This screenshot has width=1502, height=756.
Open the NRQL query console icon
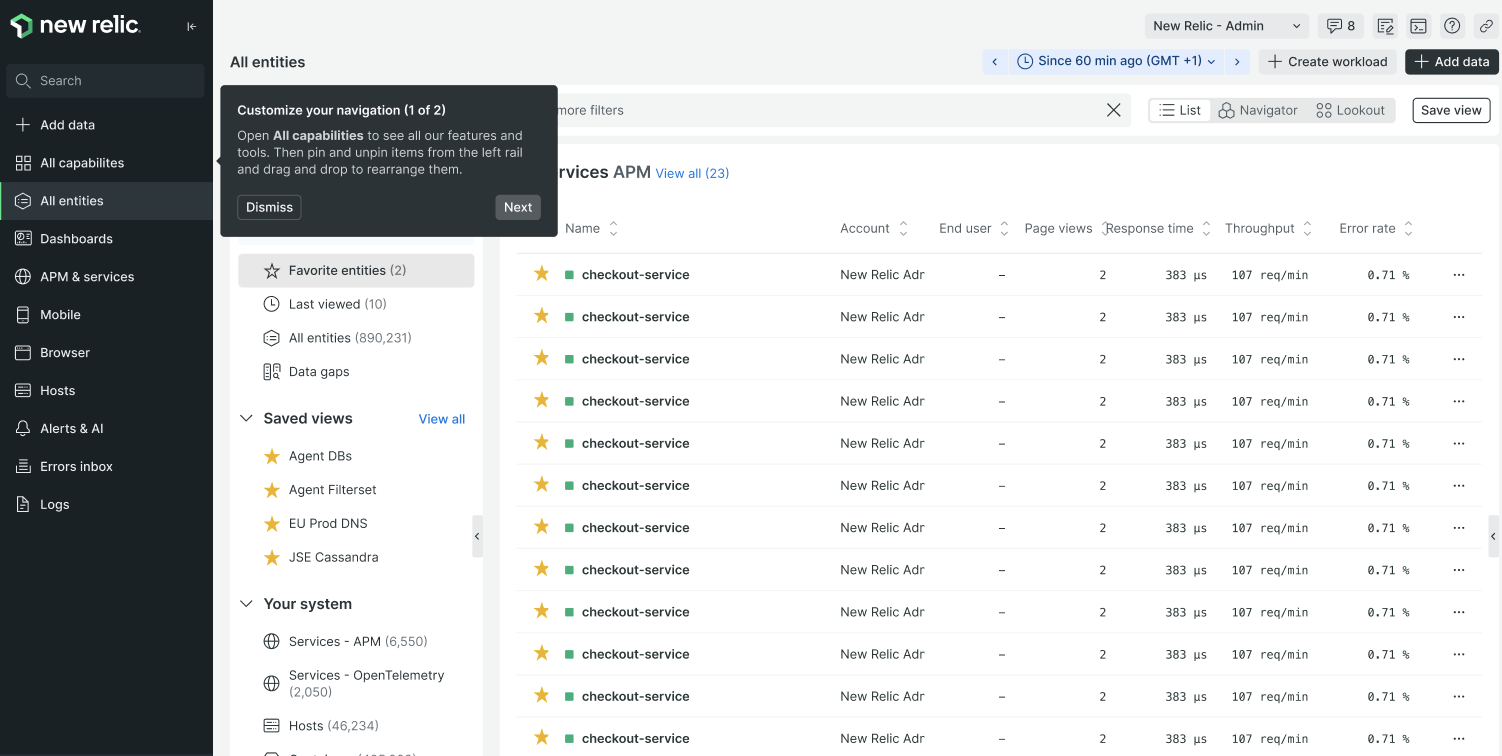point(1418,26)
